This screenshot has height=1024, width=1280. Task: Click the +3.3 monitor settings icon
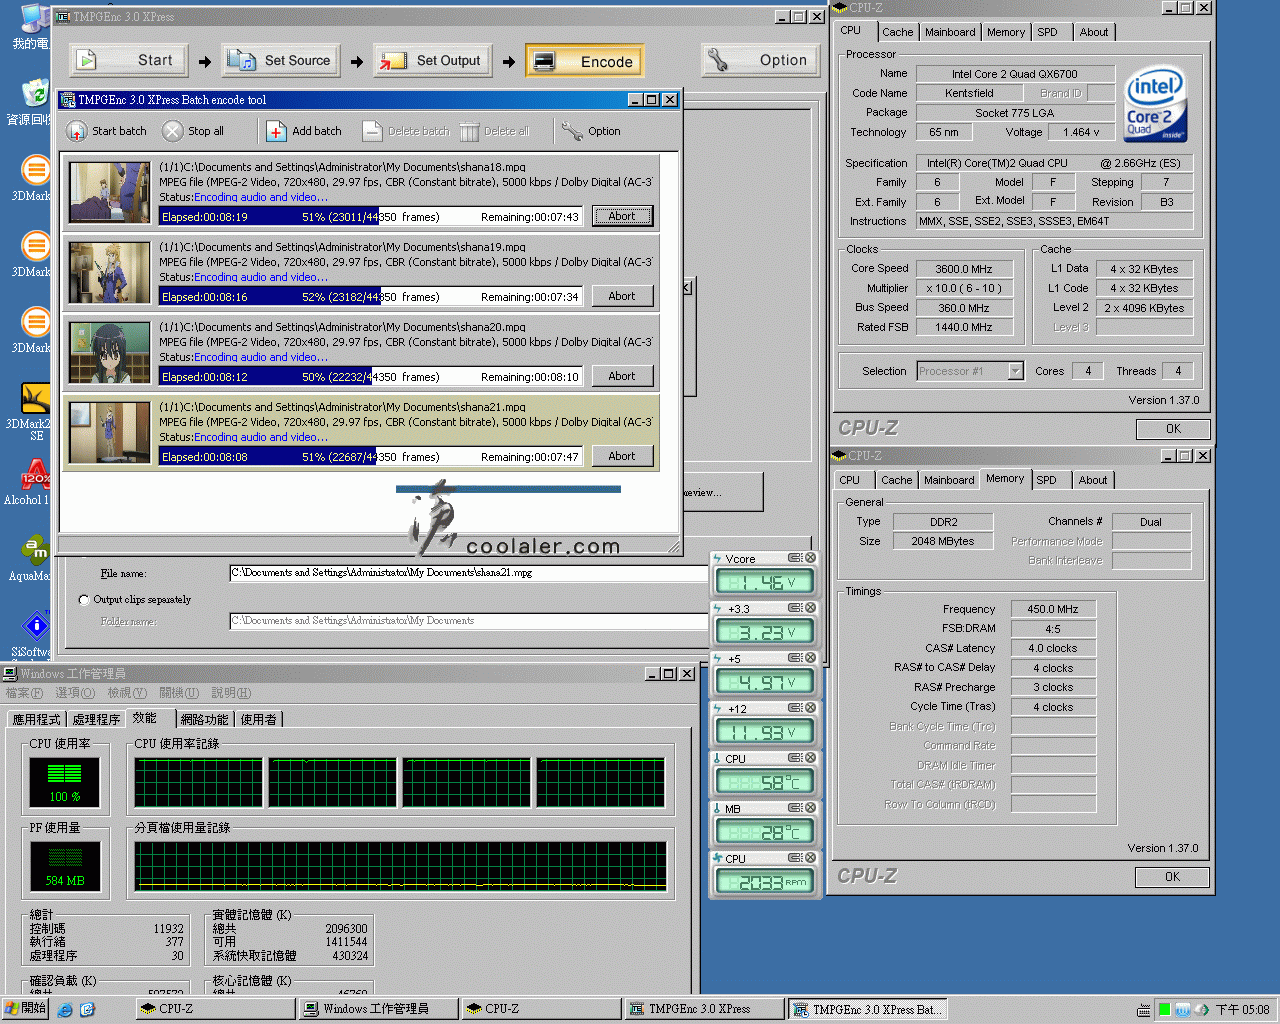click(794, 608)
